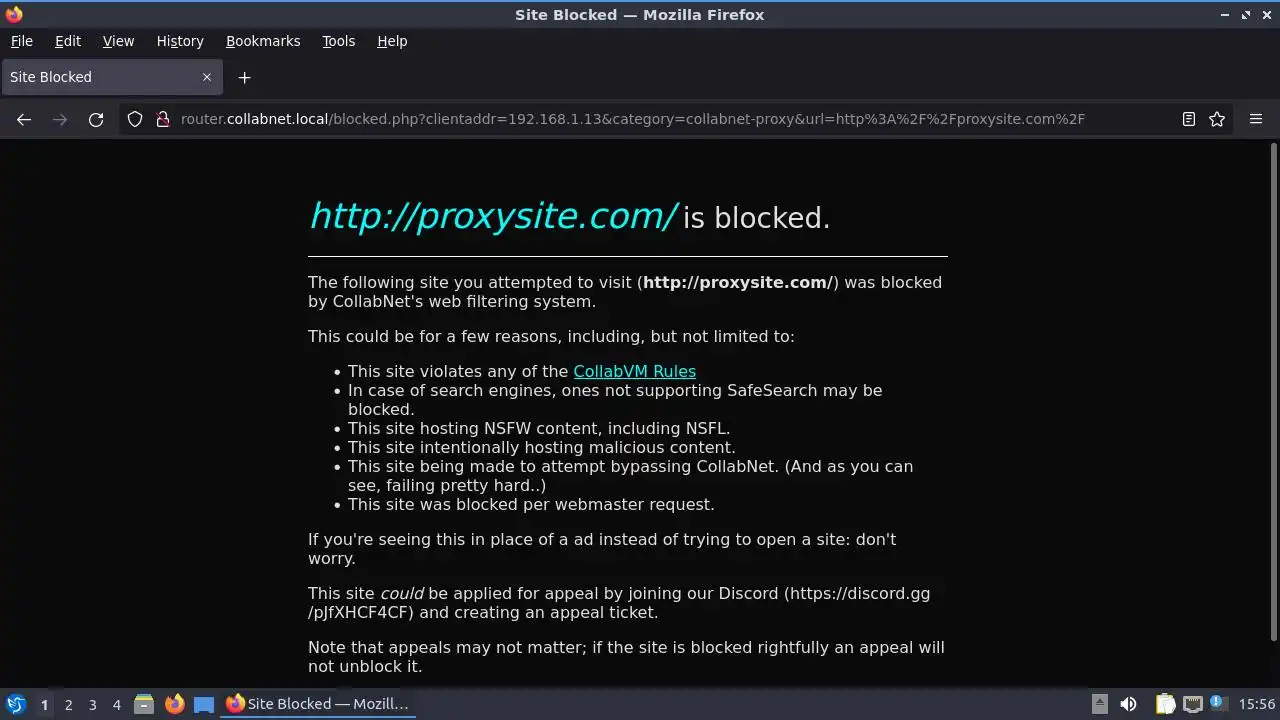Open the Help menu
The height and width of the screenshot is (720, 1280).
[392, 41]
